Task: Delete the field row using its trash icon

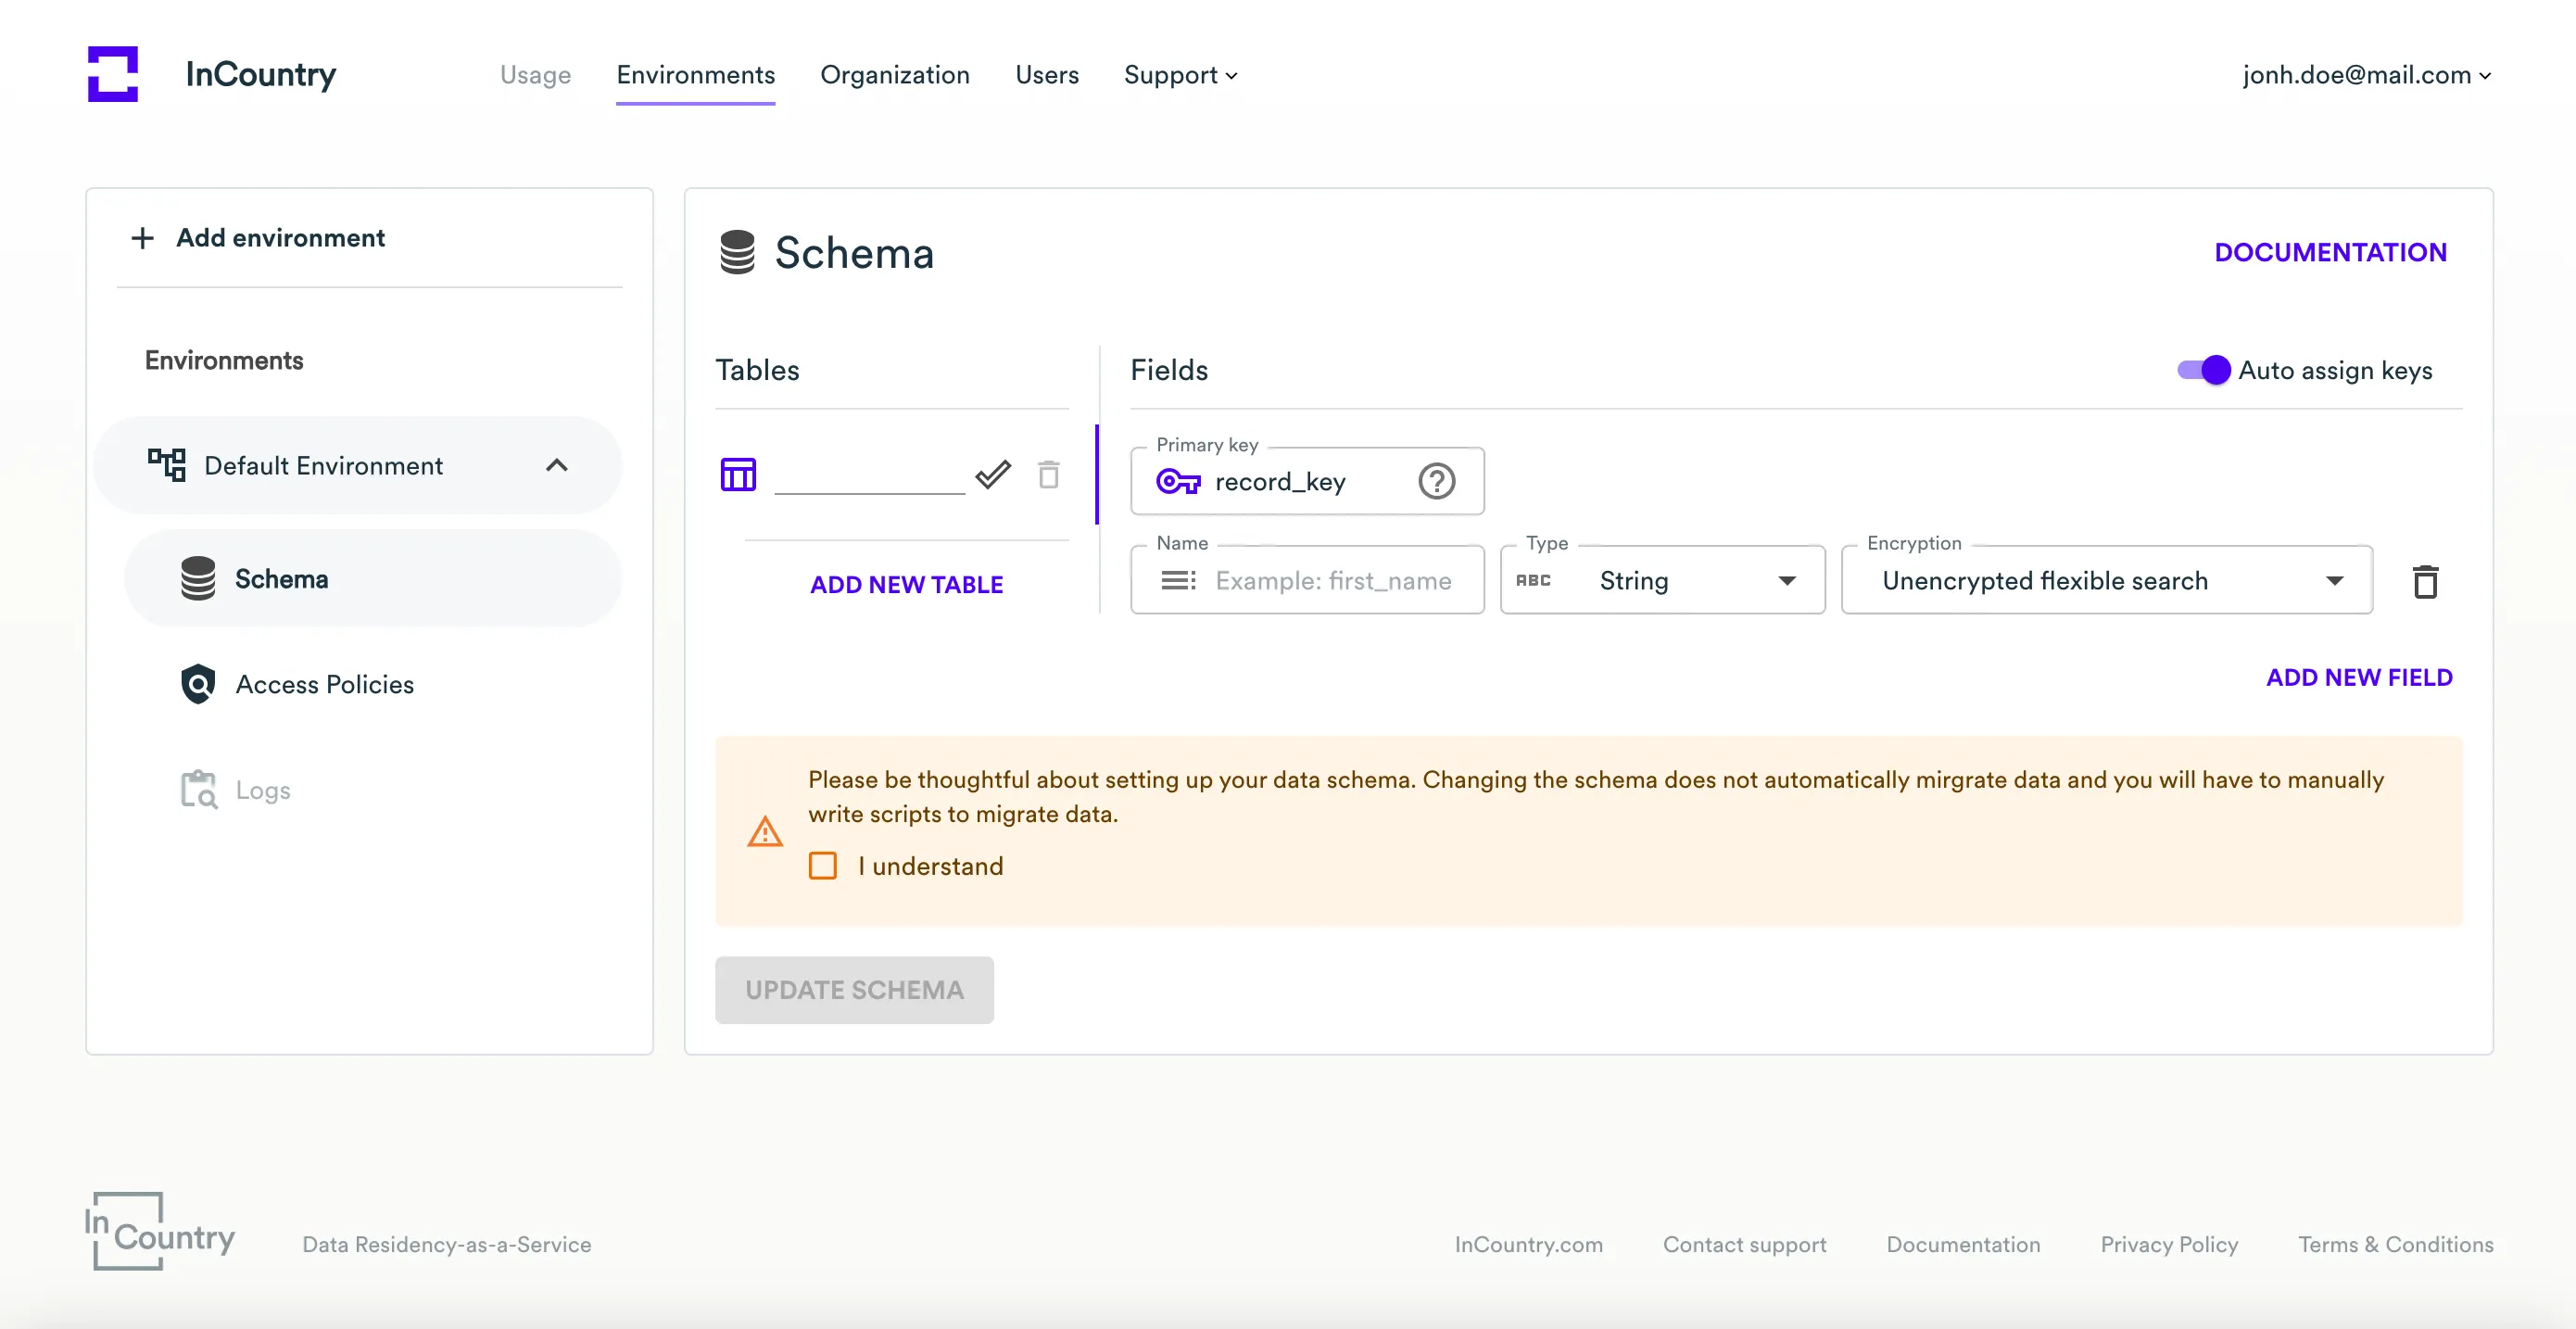Action: (x=2425, y=581)
